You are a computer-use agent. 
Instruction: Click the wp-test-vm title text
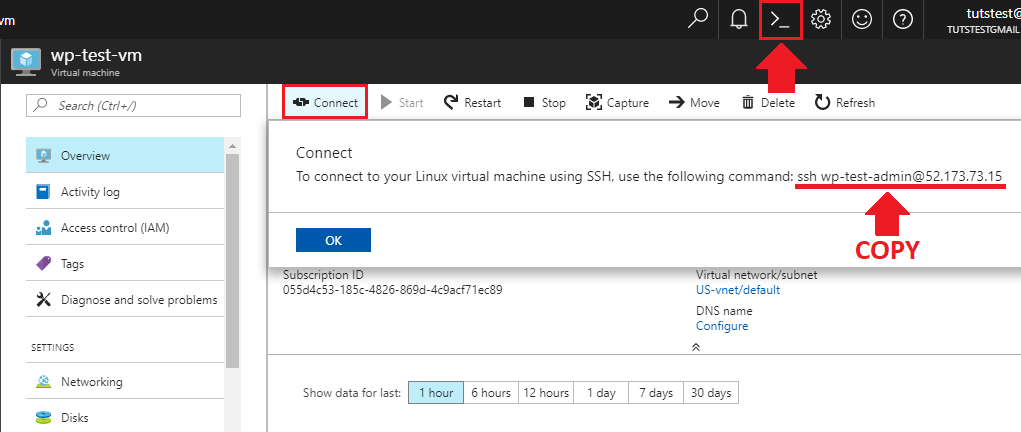click(x=96, y=55)
